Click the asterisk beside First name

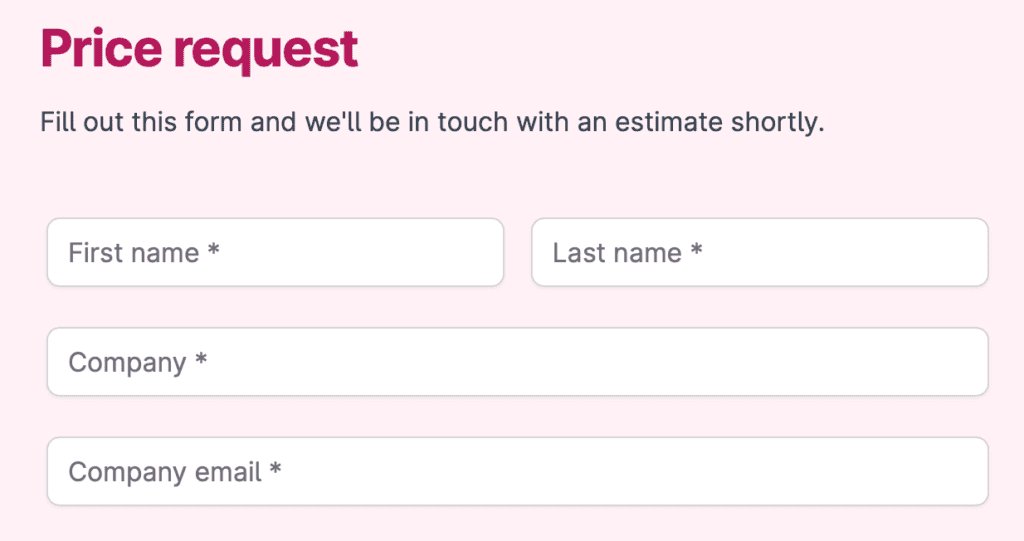coord(213,252)
